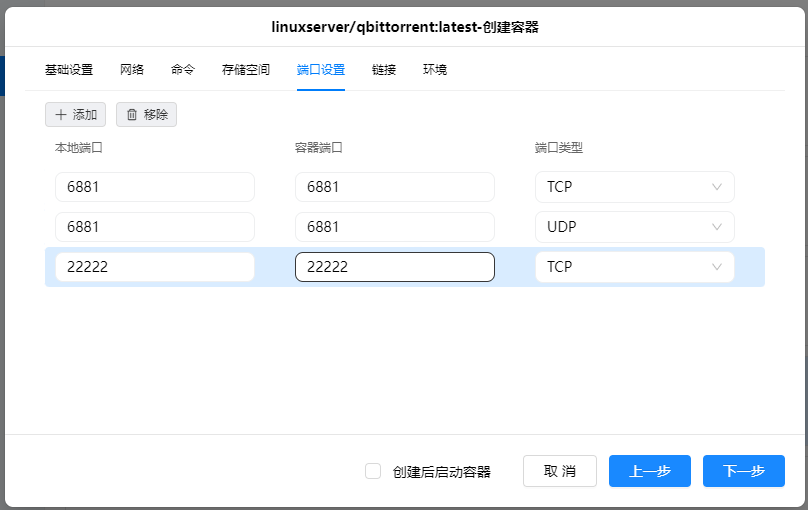Enable the 创建后启动容器 checkbox
Viewport: 808px width, 510px height.
(x=373, y=471)
